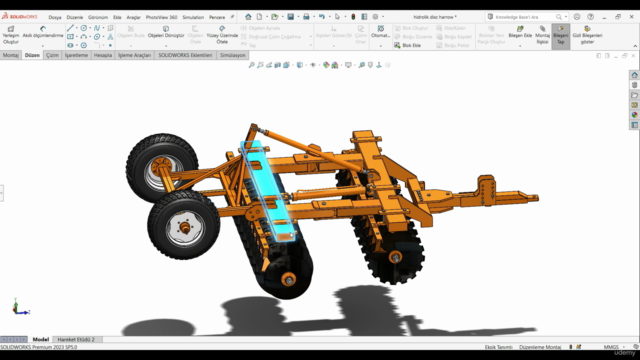This screenshot has height=360, width=640.
Task: Toggle Bileşeni Taşı move component button
Action: point(560,36)
